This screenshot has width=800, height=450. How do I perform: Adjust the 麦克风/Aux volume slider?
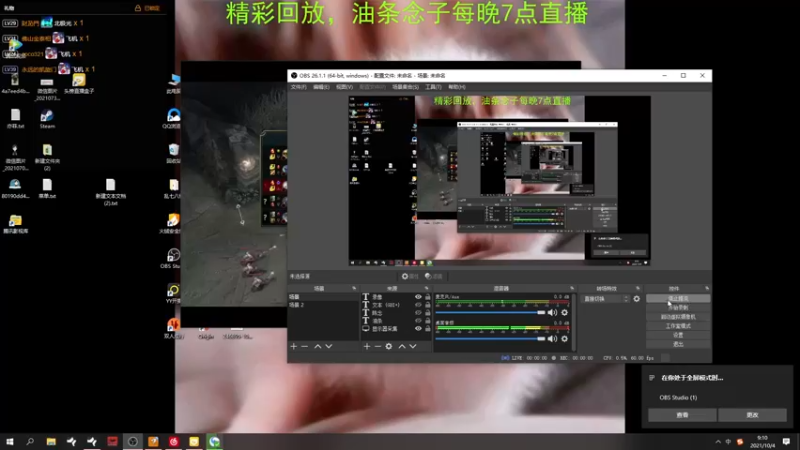(490, 312)
